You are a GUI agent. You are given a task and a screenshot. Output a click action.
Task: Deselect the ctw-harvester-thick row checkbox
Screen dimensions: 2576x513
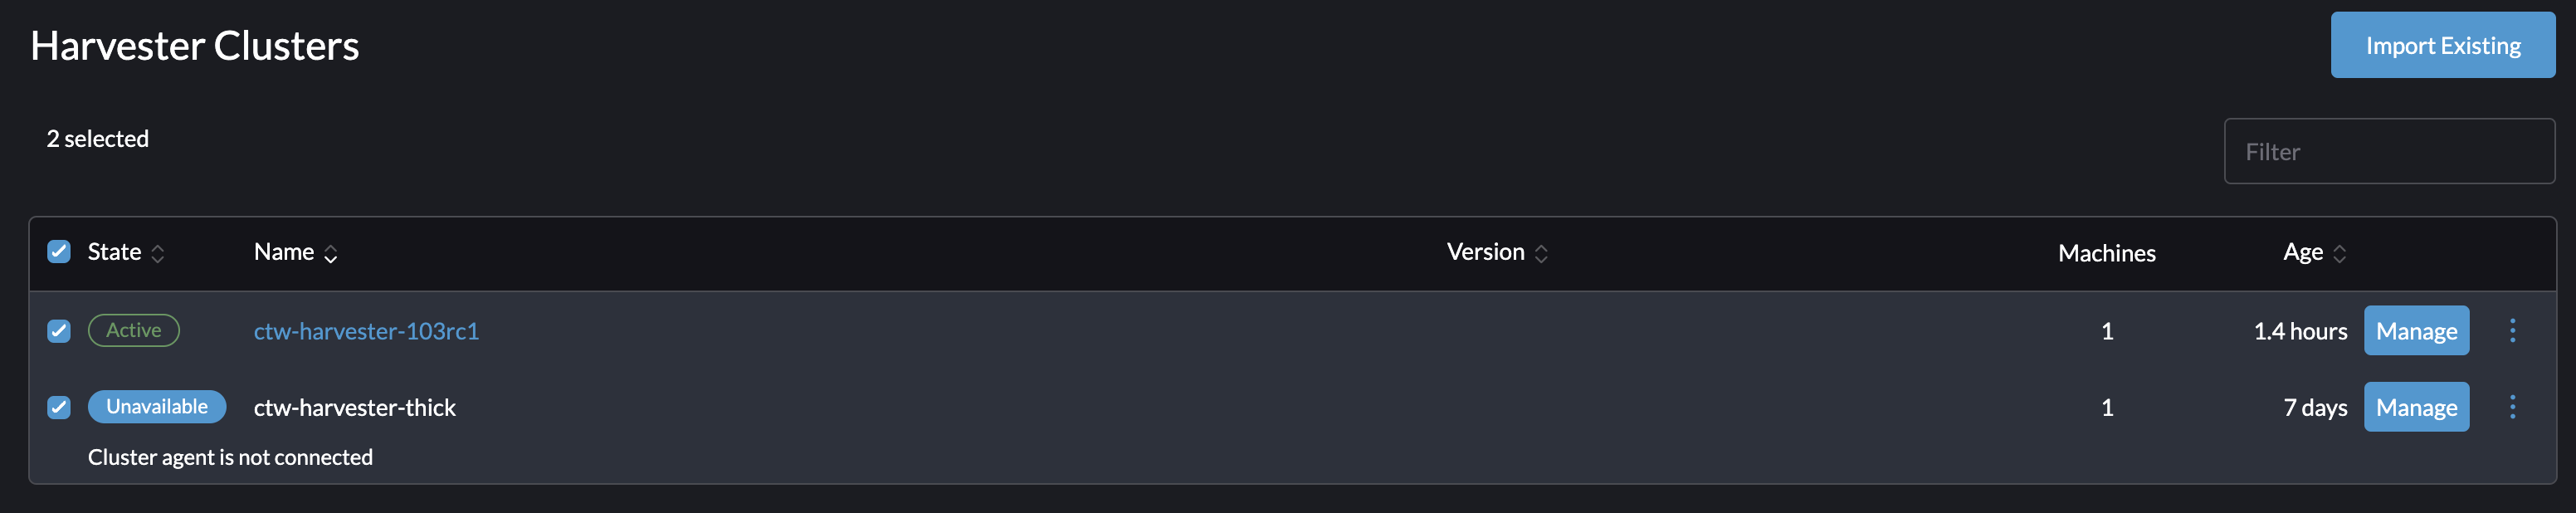59,407
